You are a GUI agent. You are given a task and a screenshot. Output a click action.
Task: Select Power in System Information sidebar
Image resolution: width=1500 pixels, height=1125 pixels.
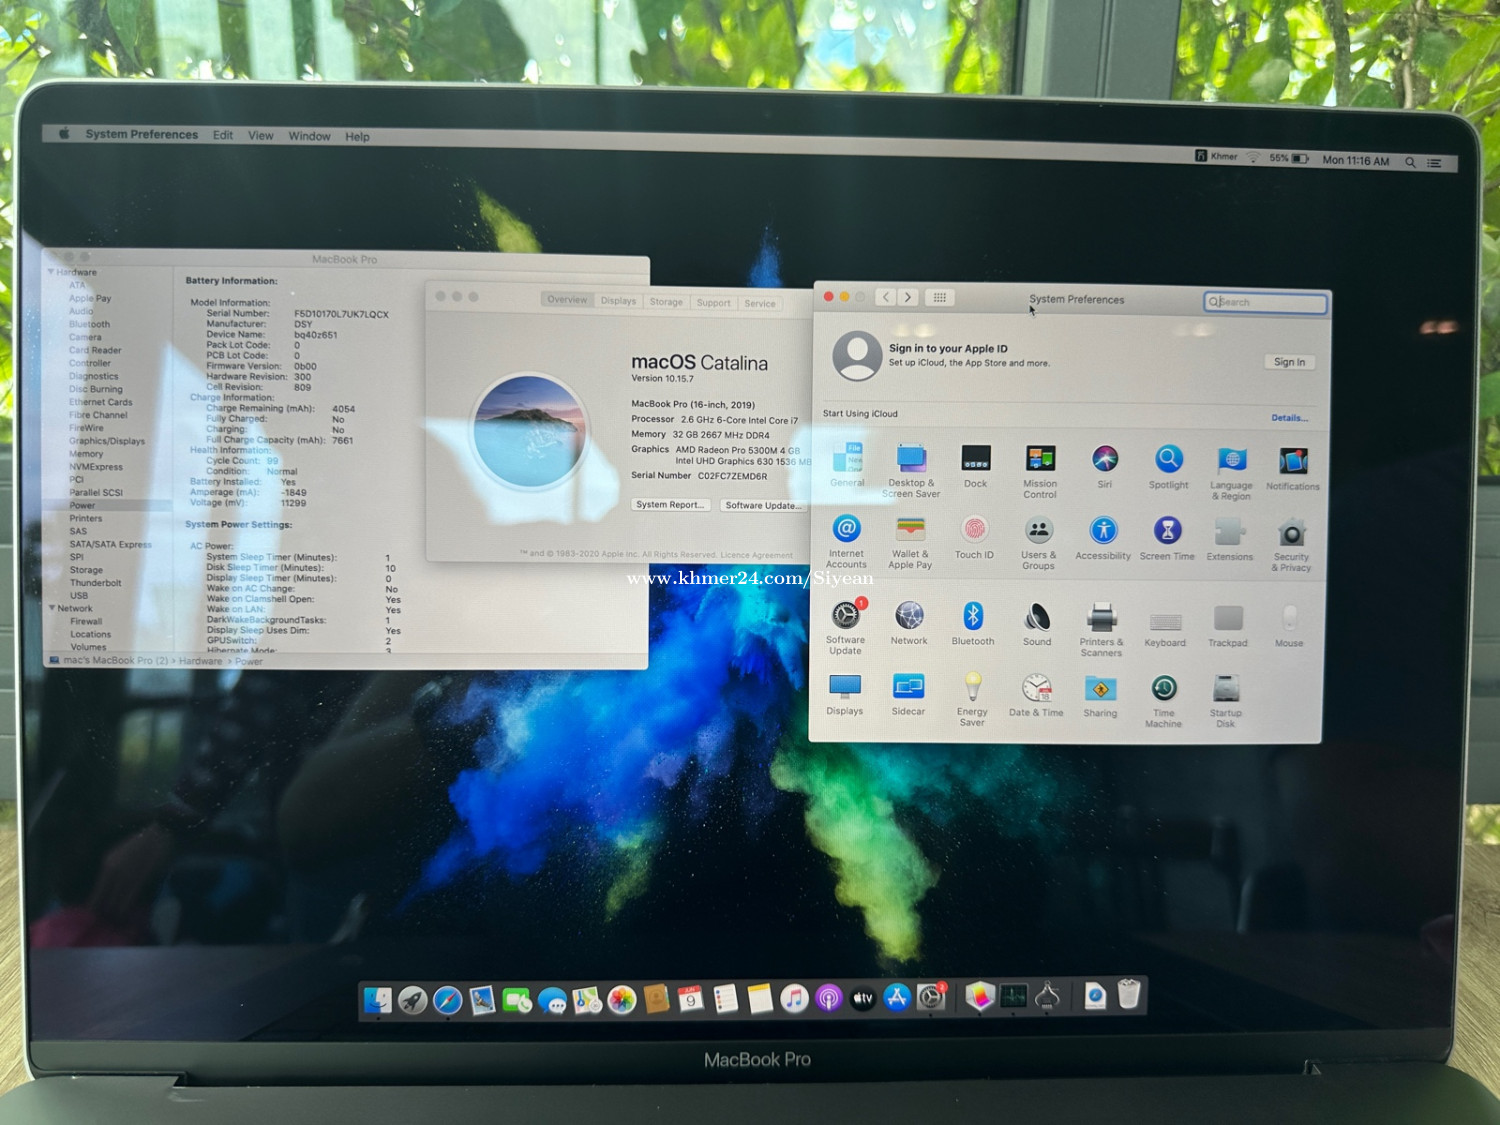(x=82, y=506)
